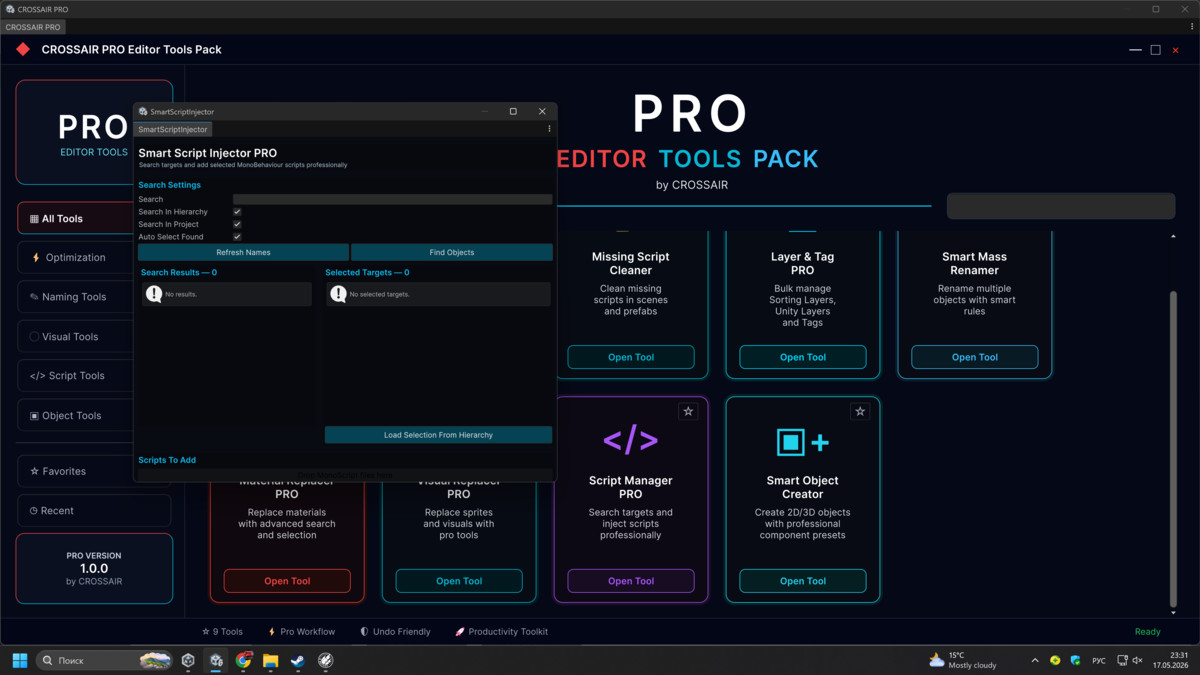1200x675 pixels.
Task: Open Tool for Smart Mass Renamer
Action: tap(975, 357)
